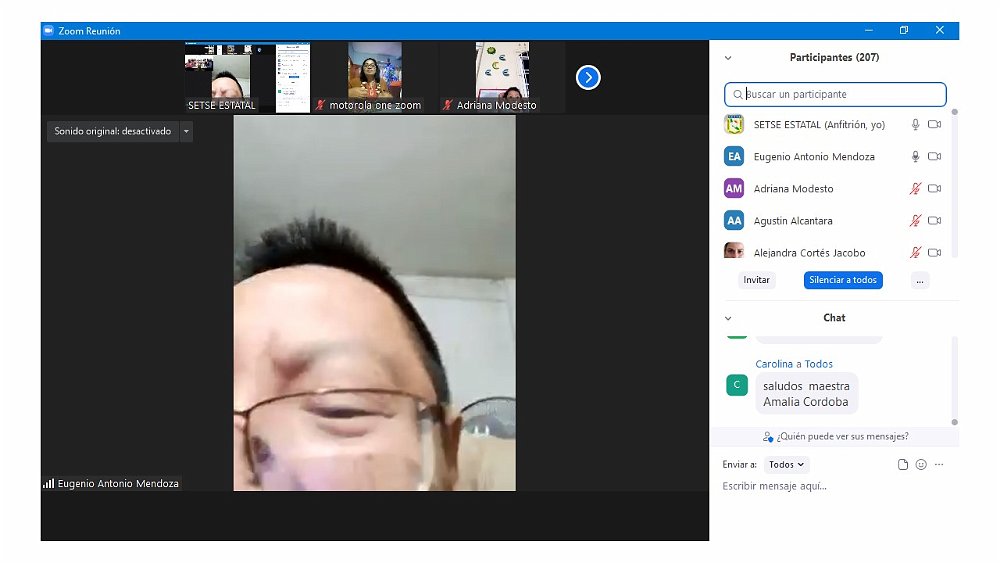
Task: Open the emoji picker in chat
Action: pos(921,465)
